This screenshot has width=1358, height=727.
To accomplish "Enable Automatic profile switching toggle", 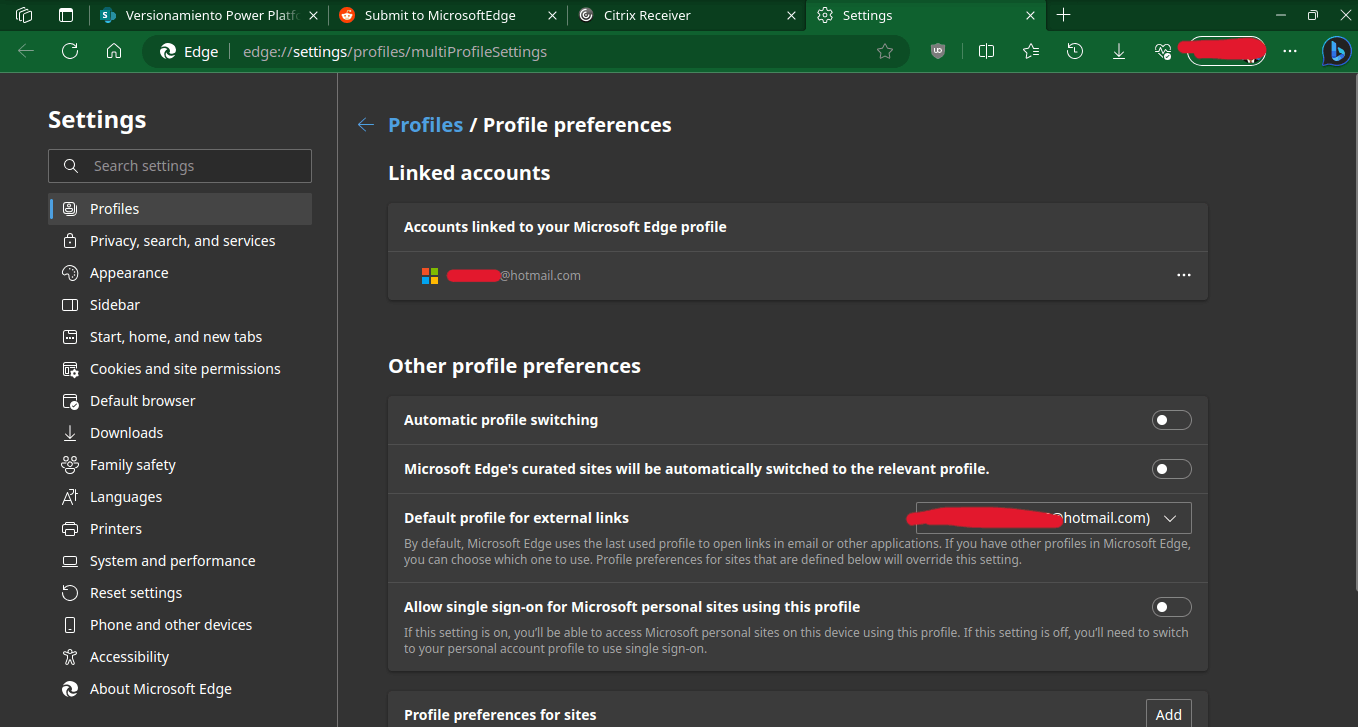I will (1171, 420).
